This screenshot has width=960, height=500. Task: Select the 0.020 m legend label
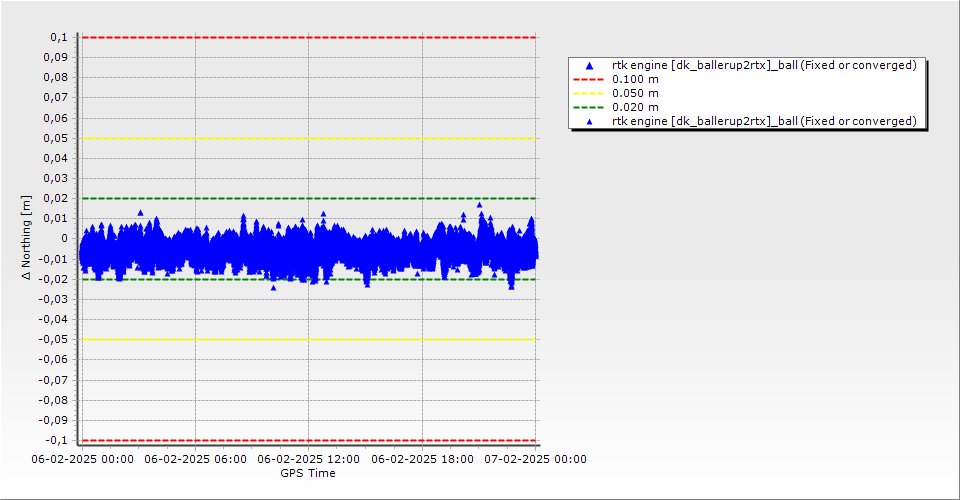[635, 107]
